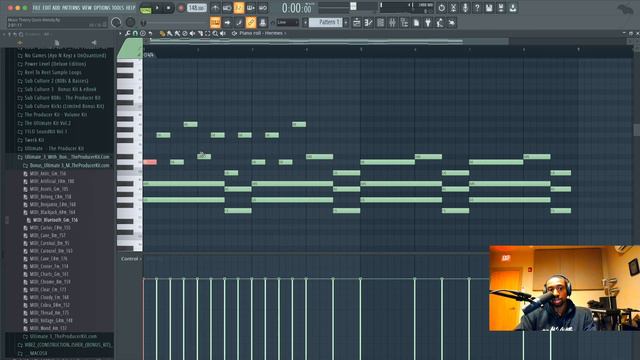Open the Line snap dropdown
640x360 pixels.
click(x=287, y=22)
